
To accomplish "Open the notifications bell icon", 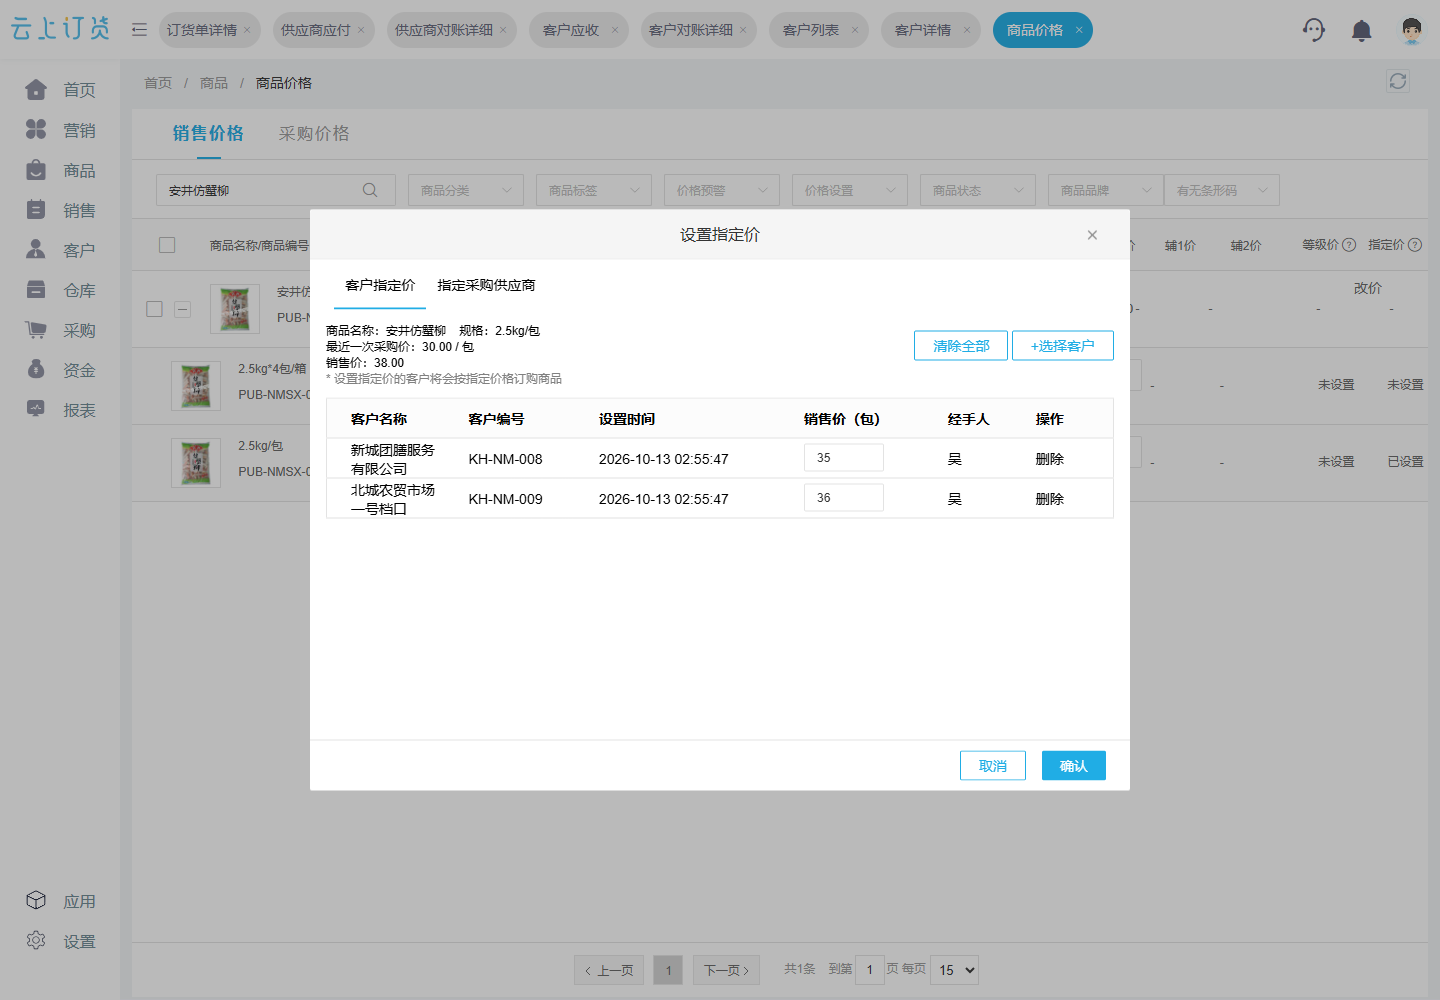I will (x=1361, y=31).
